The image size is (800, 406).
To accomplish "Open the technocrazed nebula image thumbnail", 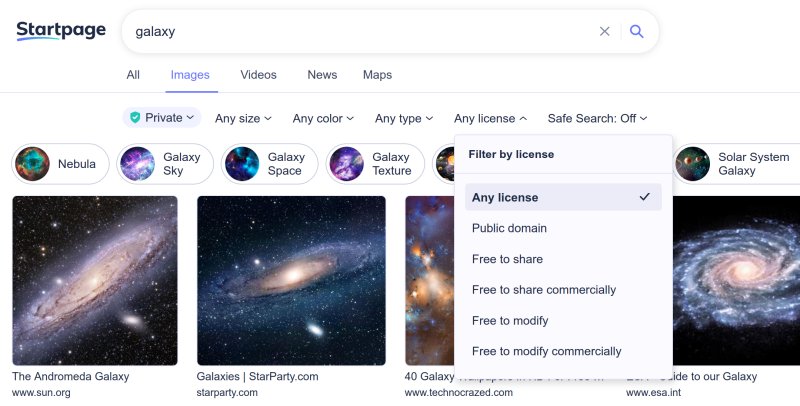I will (430, 281).
